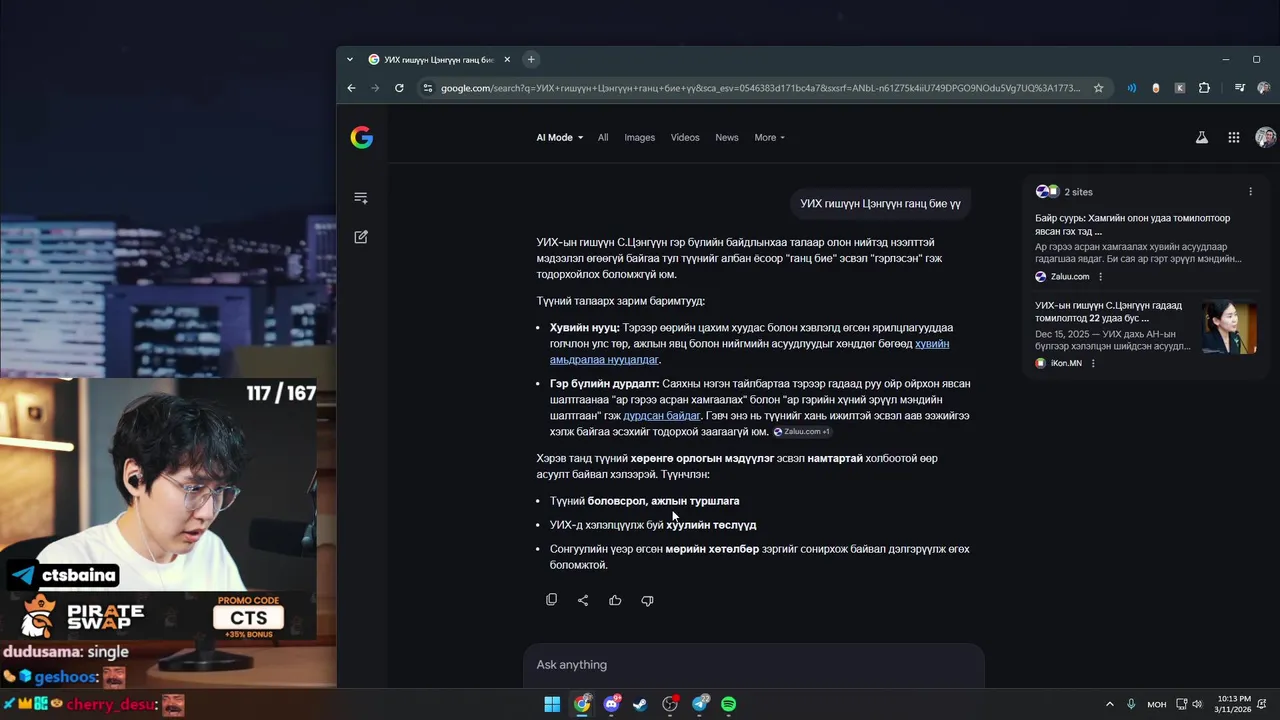The width and height of the screenshot is (1280, 720).
Task: Open the AI Mode history sidebar icon
Action: click(x=361, y=198)
